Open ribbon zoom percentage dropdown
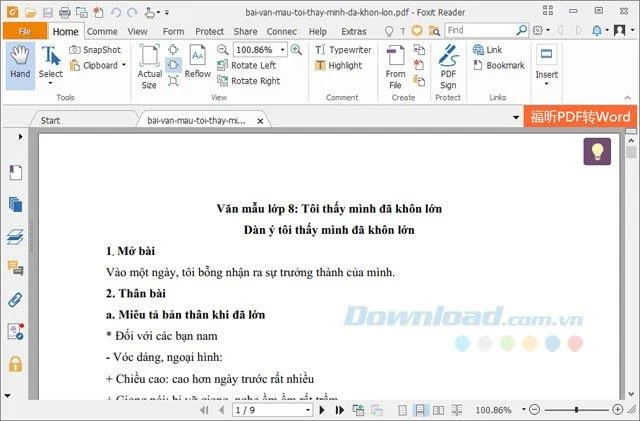Image resolution: width=640 pixels, height=421 pixels. (x=282, y=50)
